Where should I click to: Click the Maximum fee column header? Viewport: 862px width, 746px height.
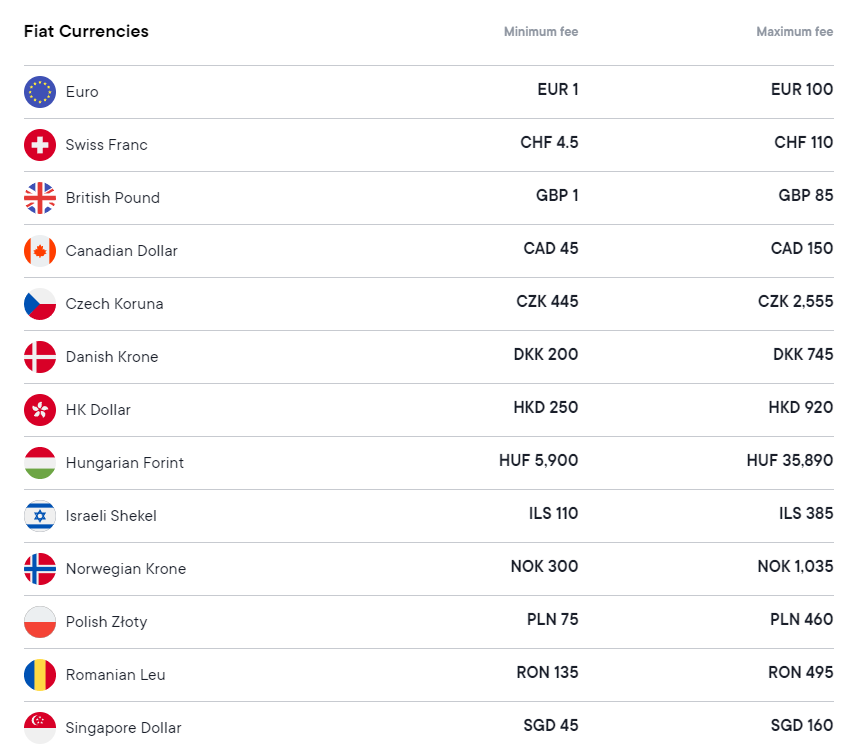pos(794,32)
